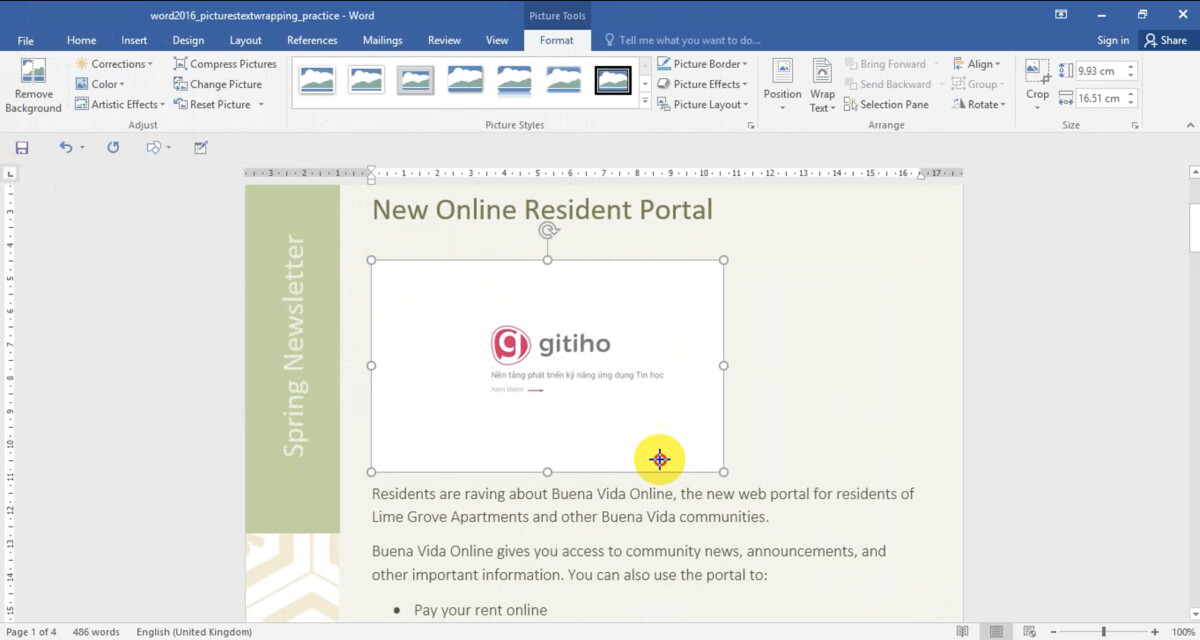This screenshot has width=1200, height=640.
Task: Click the Redo/Repeat icon
Action: pyautogui.click(x=113, y=147)
